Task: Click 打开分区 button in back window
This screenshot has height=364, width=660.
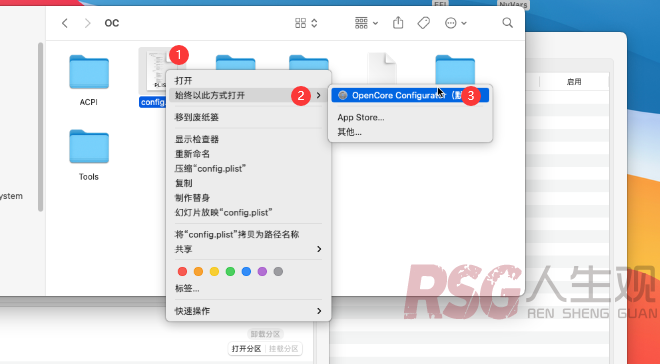Action: coord(247,349)
